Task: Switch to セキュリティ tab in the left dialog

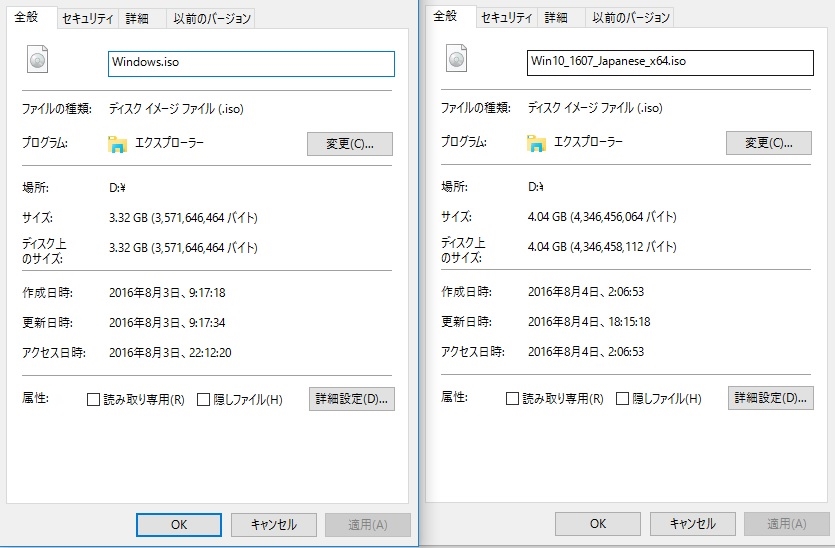Action: tap(86, 19)
